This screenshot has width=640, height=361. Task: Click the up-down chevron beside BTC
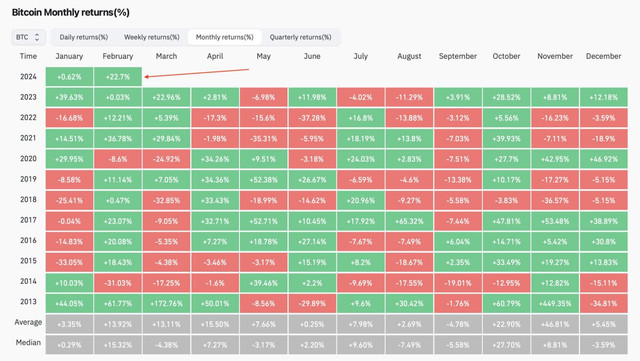click(x=37, y=37)
